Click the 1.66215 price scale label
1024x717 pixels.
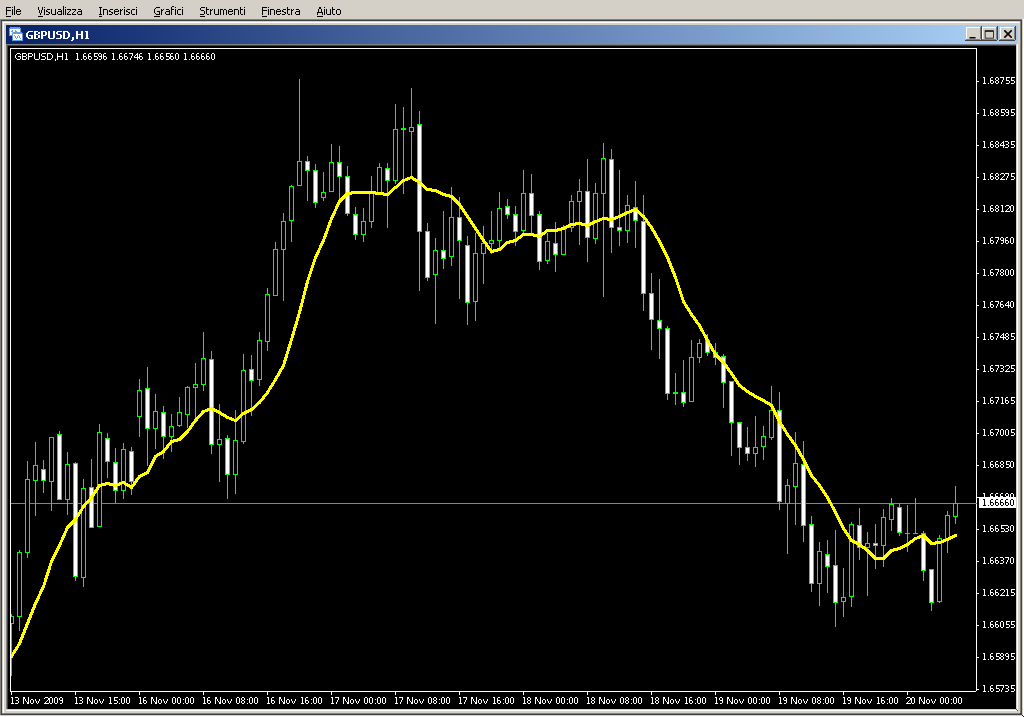coord(999,593)
